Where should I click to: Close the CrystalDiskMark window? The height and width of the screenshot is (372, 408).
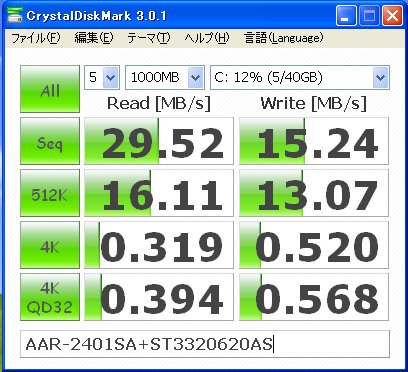[392, 15]
